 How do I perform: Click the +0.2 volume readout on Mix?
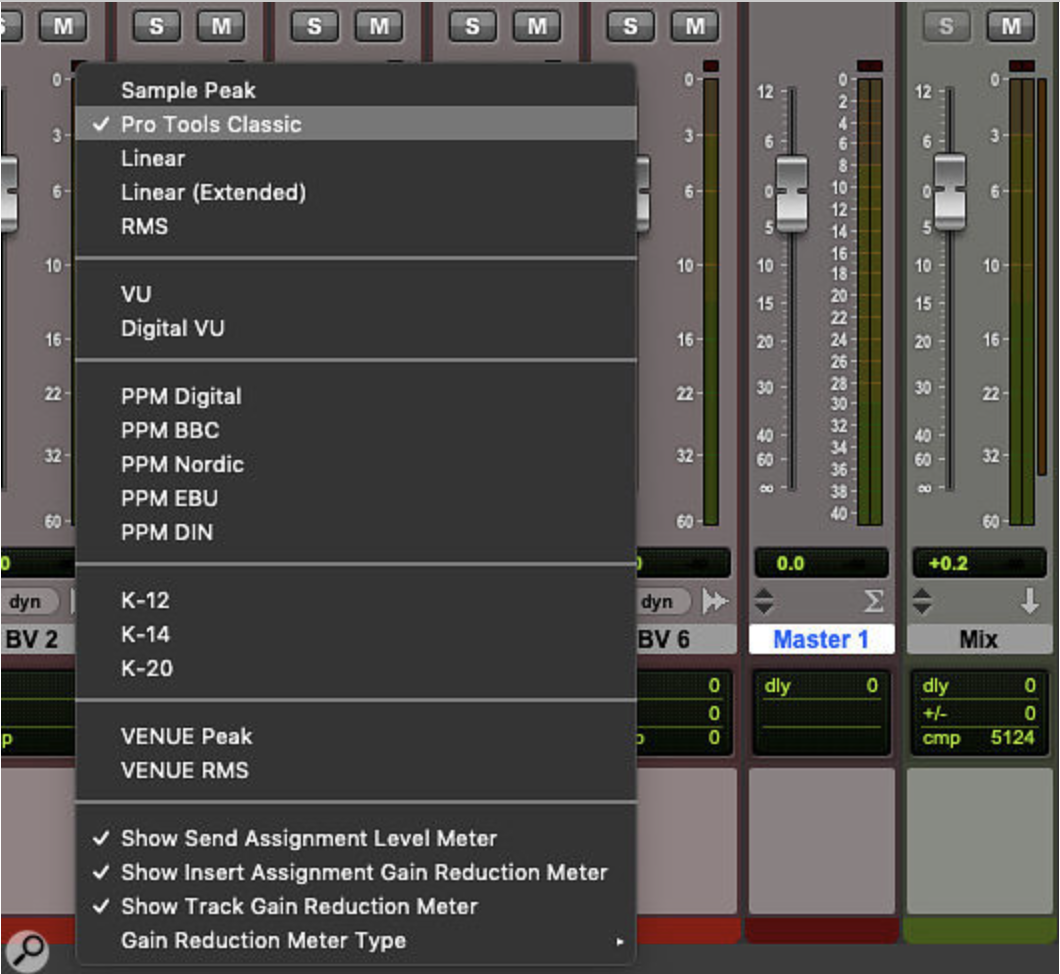[979, 563]
